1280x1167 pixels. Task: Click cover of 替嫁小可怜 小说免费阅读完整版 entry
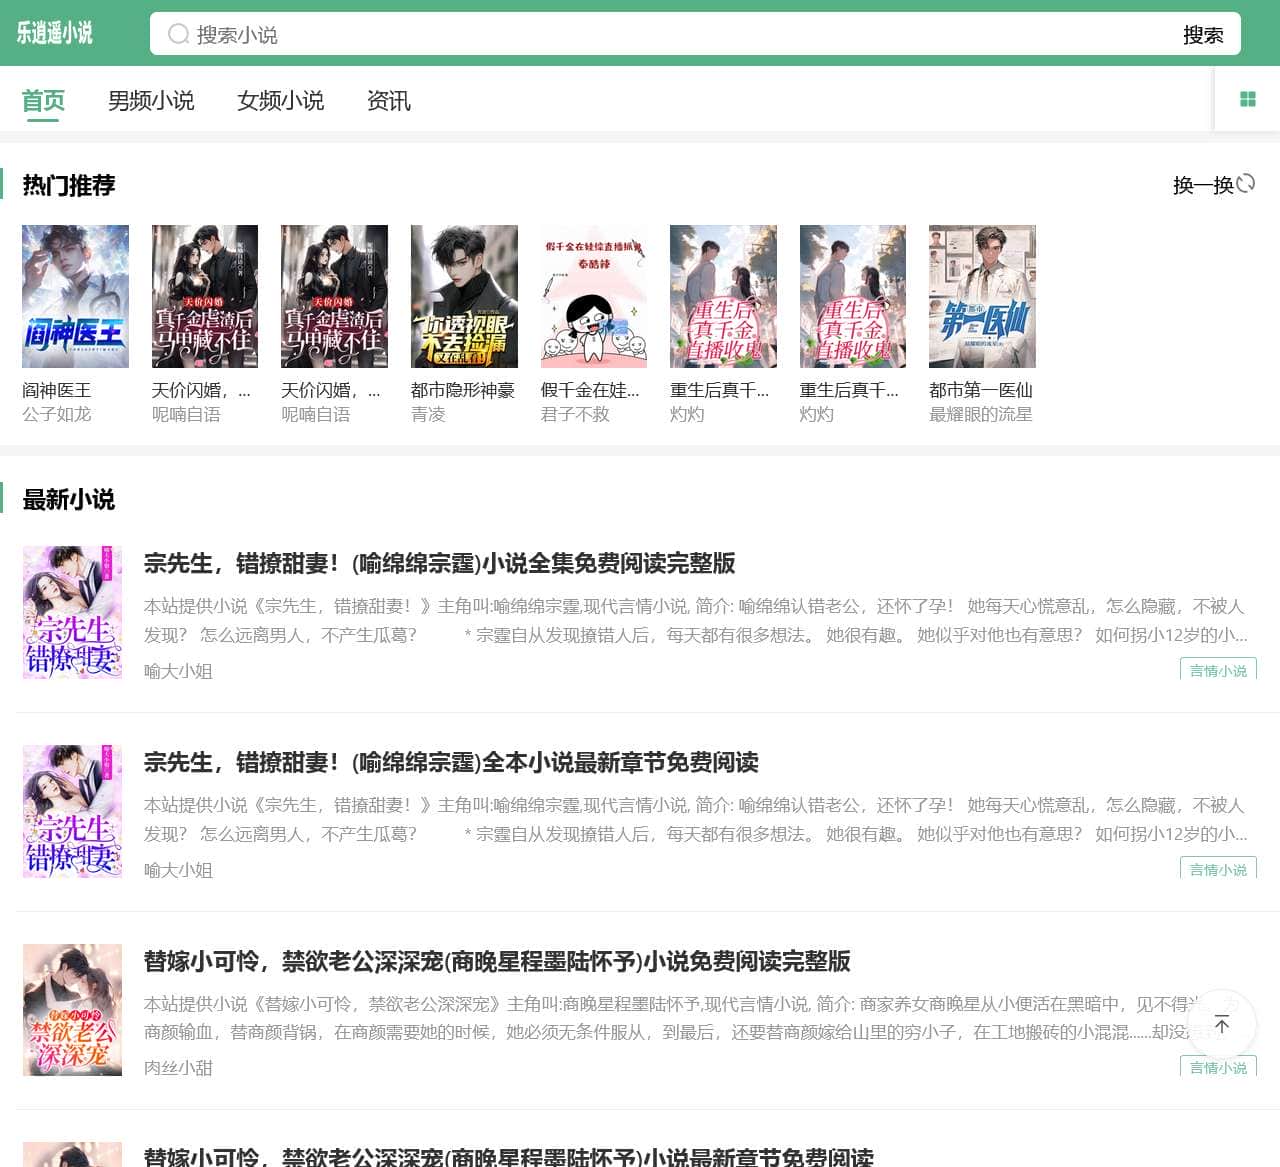(72, 1010)
